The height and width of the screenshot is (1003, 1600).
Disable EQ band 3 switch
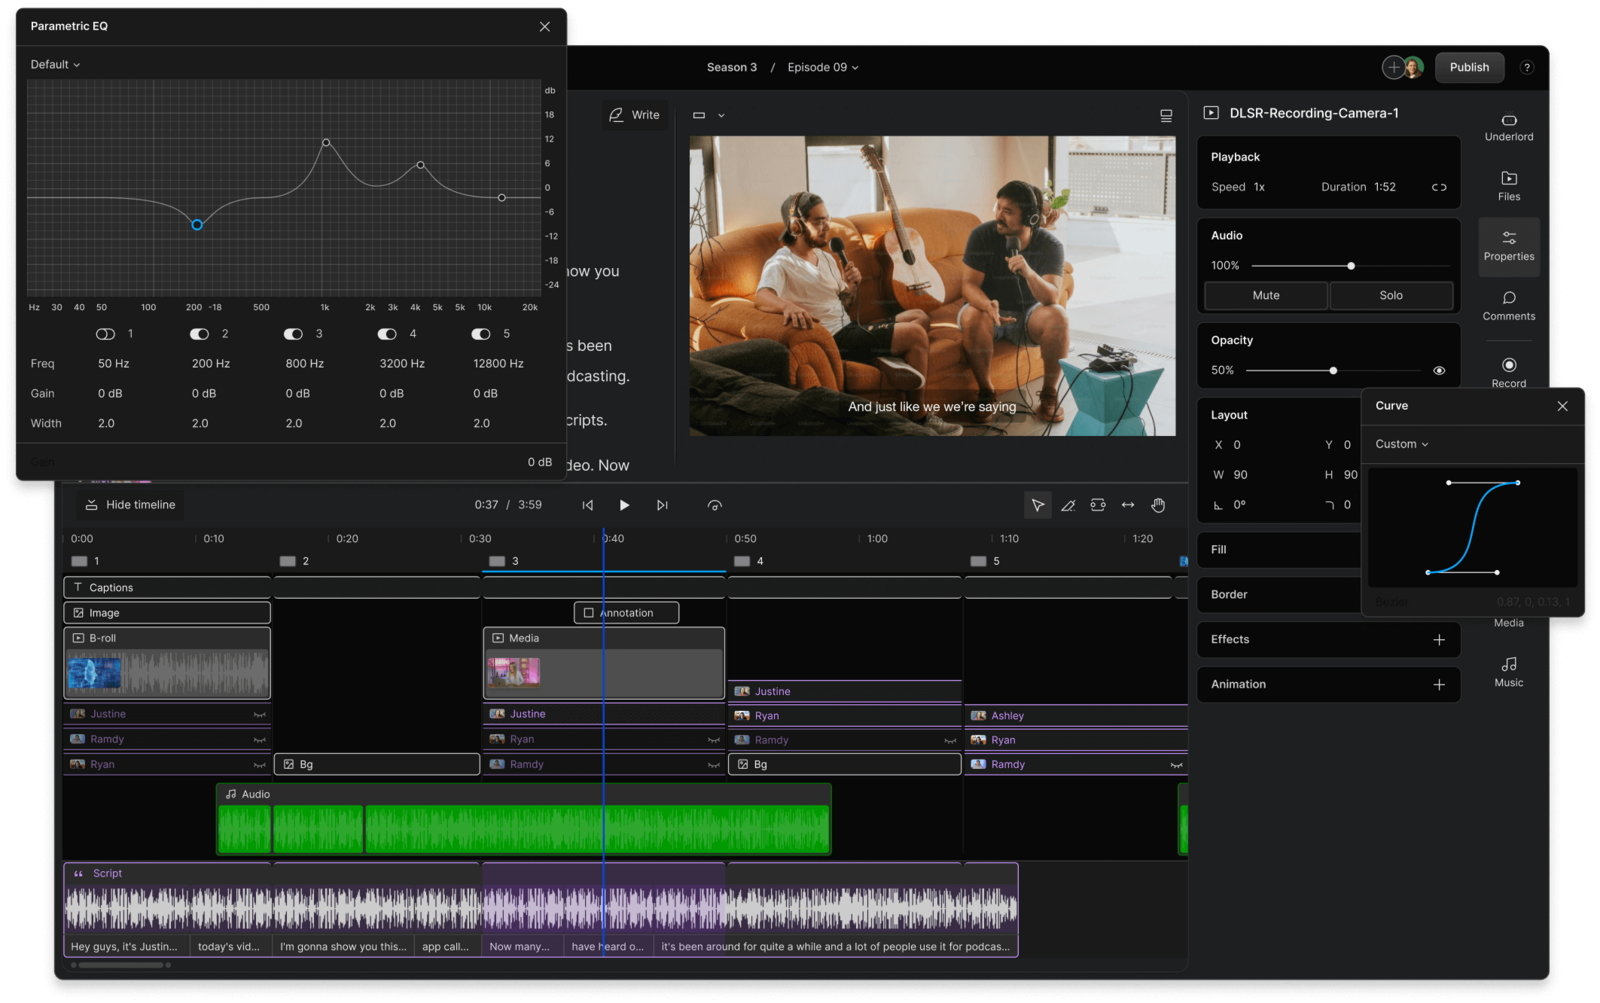coord(293,333)
